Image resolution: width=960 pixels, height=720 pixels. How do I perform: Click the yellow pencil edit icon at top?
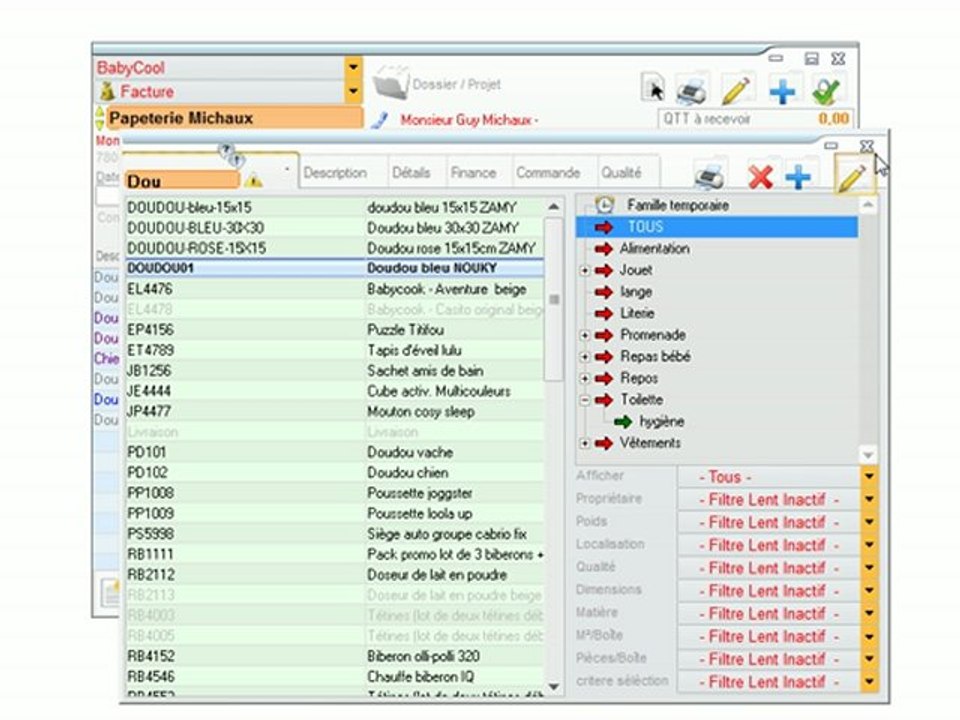click(737, 91)
